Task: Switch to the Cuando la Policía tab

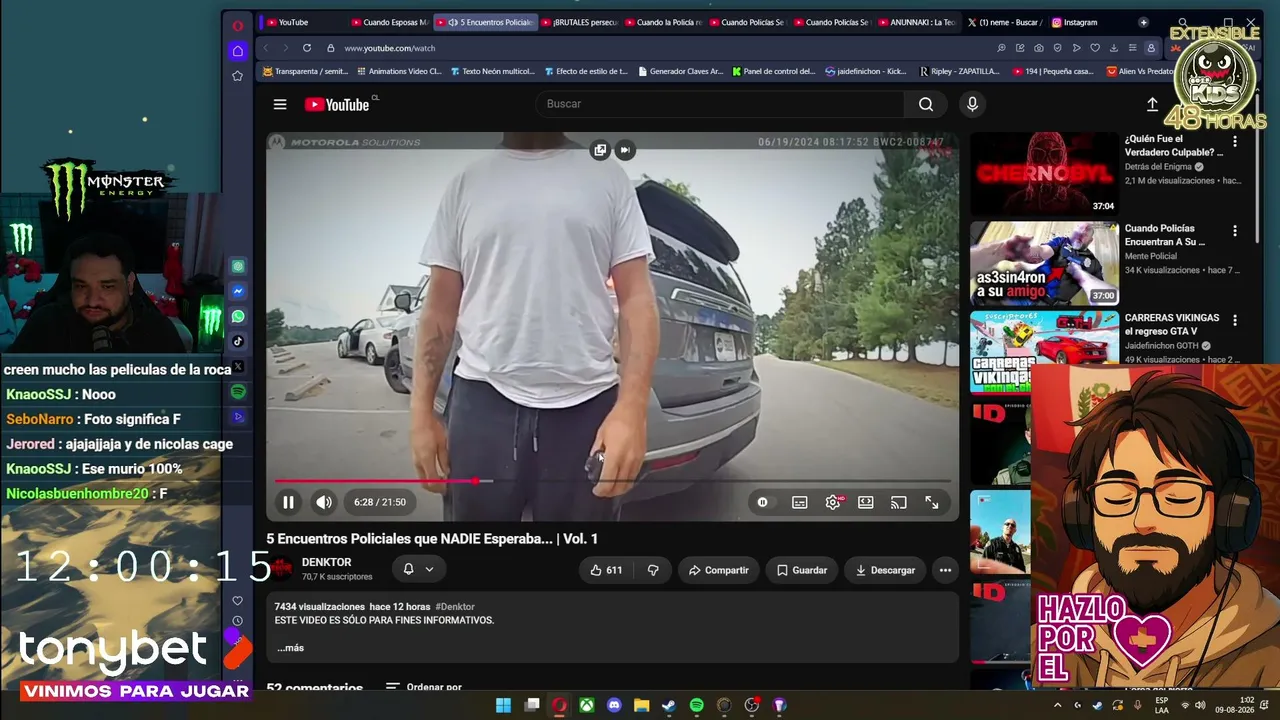Action: click(x=663, y=22)
